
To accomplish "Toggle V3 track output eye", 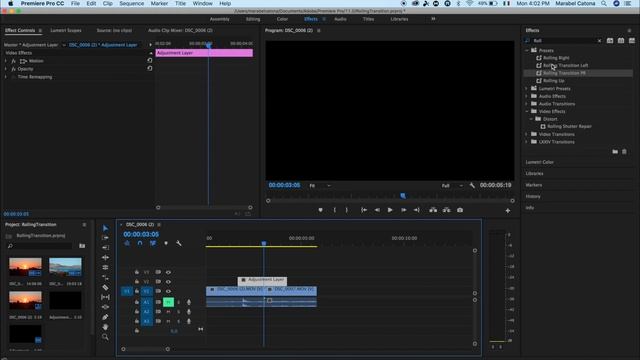I will click(x=168, y=272).
